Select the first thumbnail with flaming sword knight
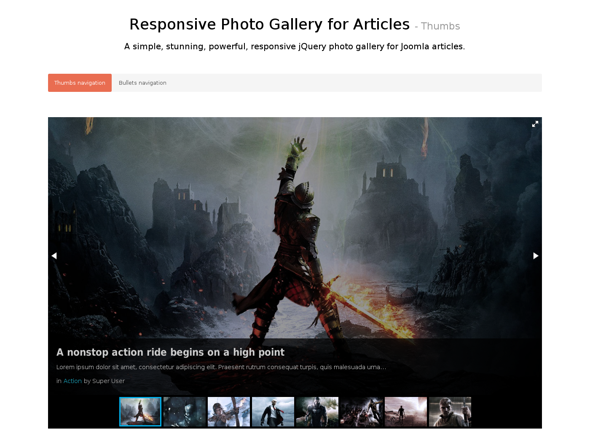 [140, 412]
